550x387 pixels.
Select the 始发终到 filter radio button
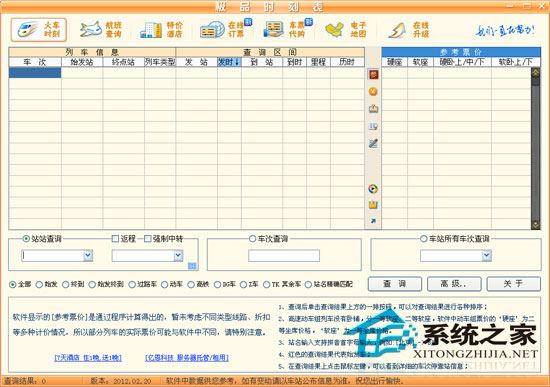92,284
